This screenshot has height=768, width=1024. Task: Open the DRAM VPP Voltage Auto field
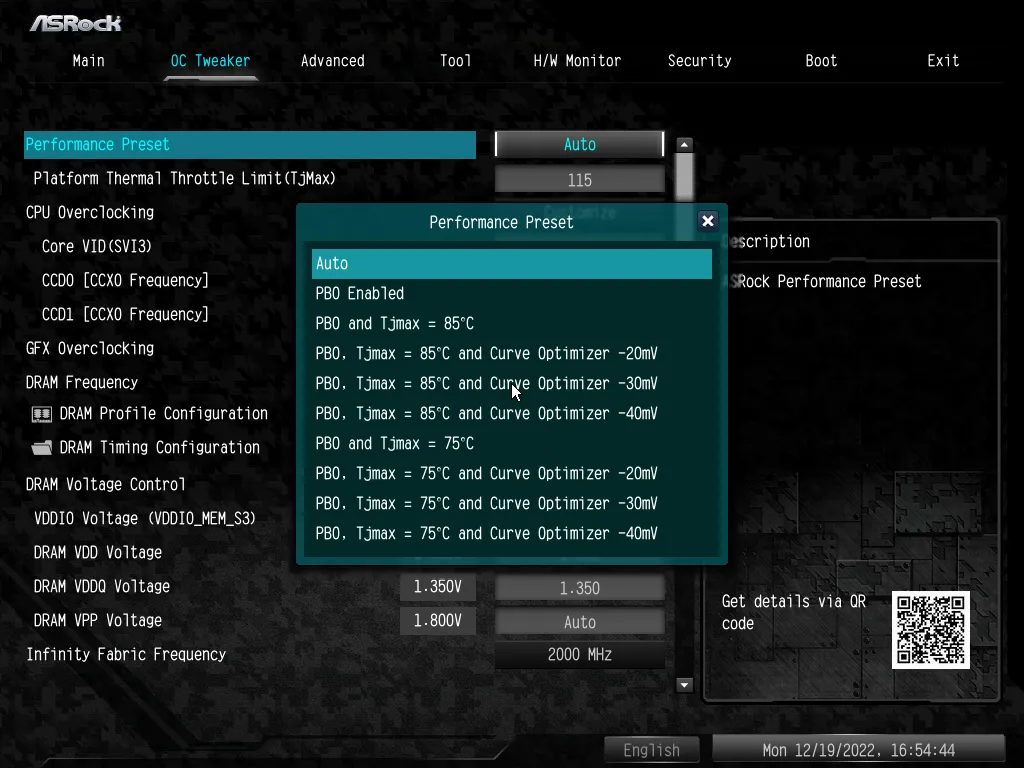pyautogui.click(x=580, y=622)
